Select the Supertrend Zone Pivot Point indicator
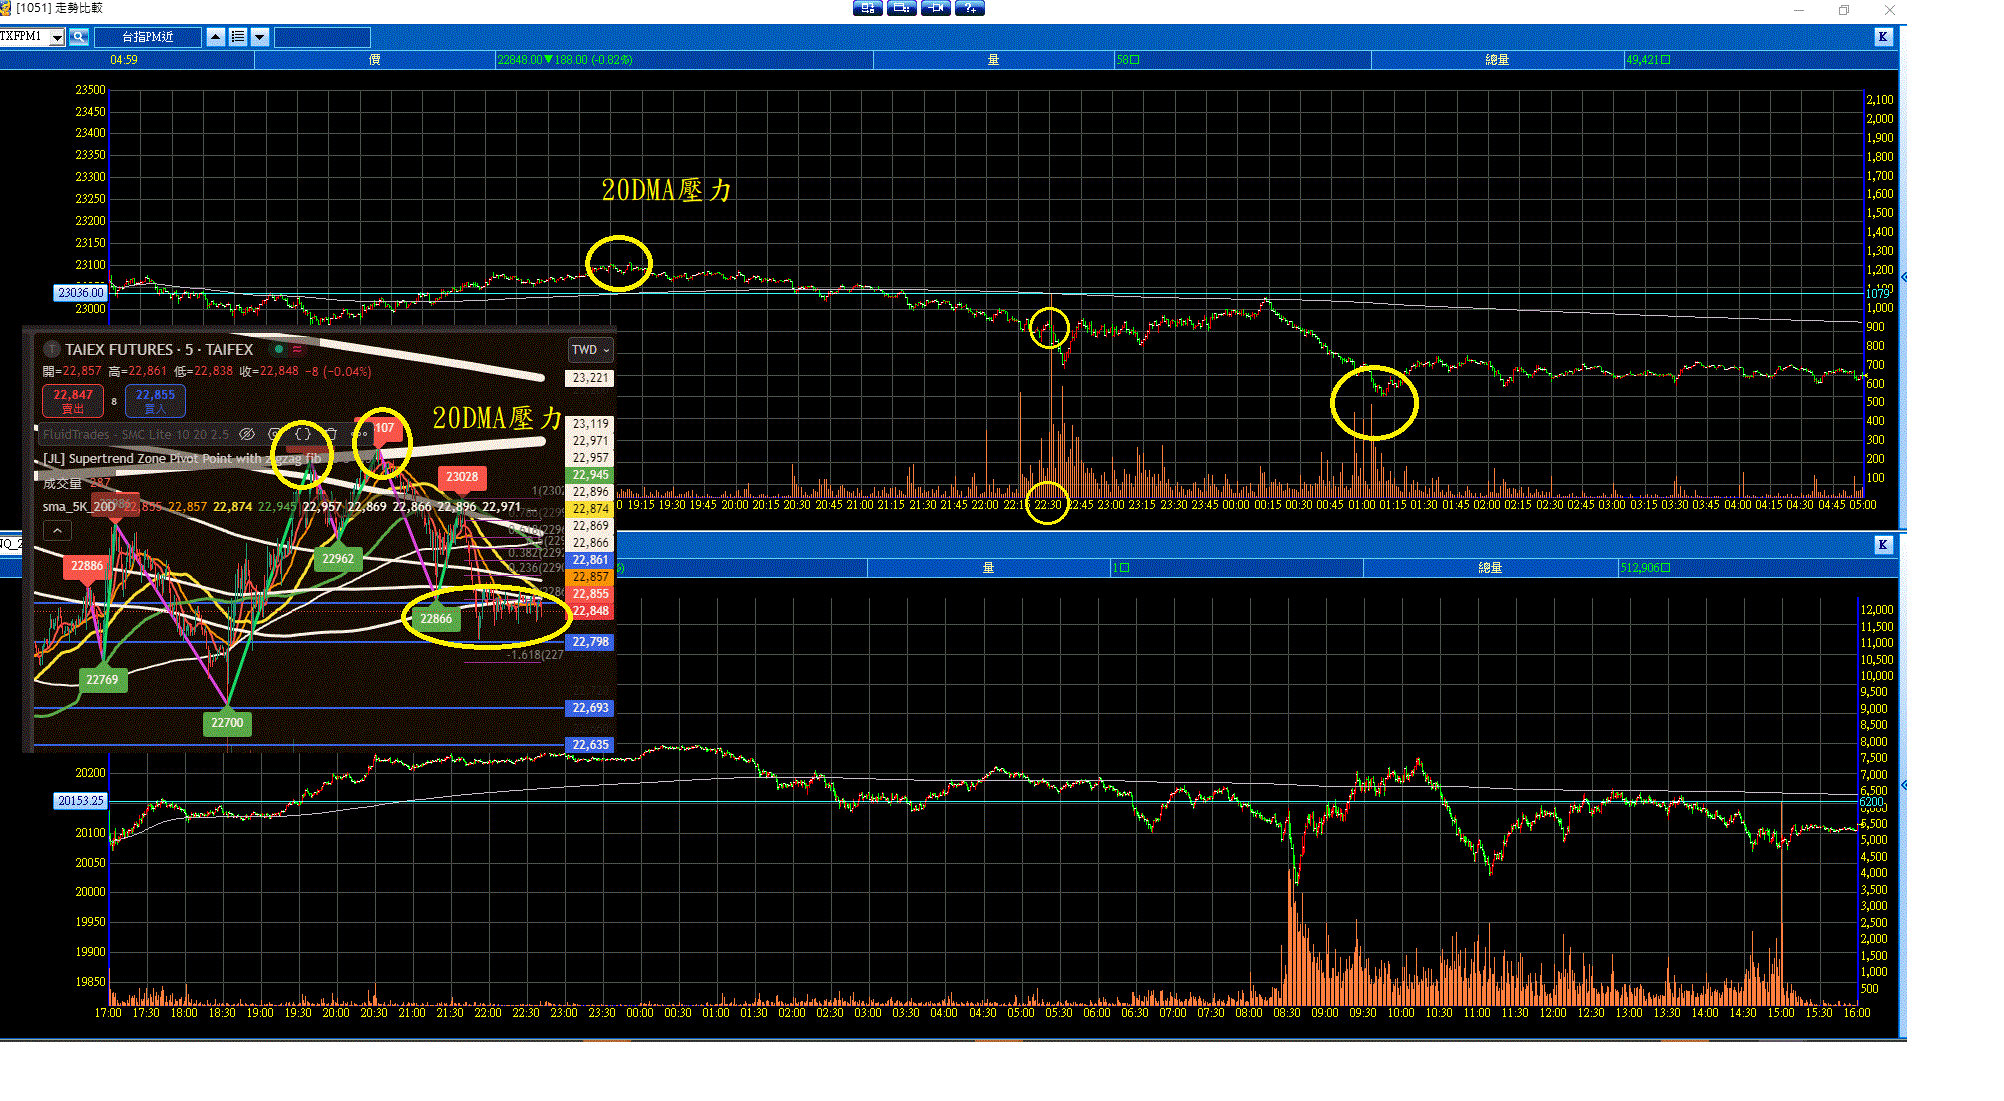 (183, 459)
